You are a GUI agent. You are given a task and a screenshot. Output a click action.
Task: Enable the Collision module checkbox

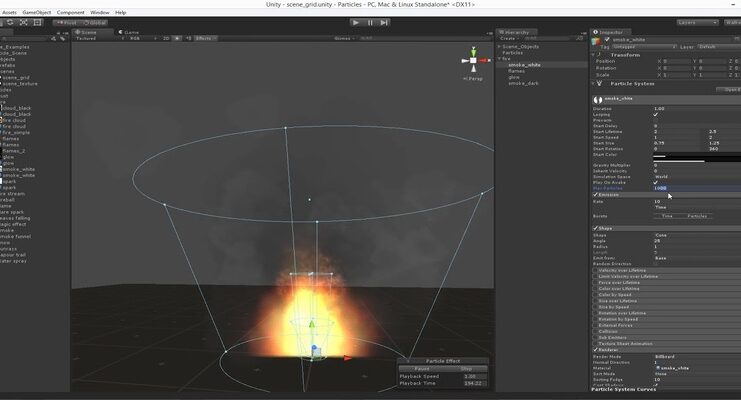click(595, 331)
